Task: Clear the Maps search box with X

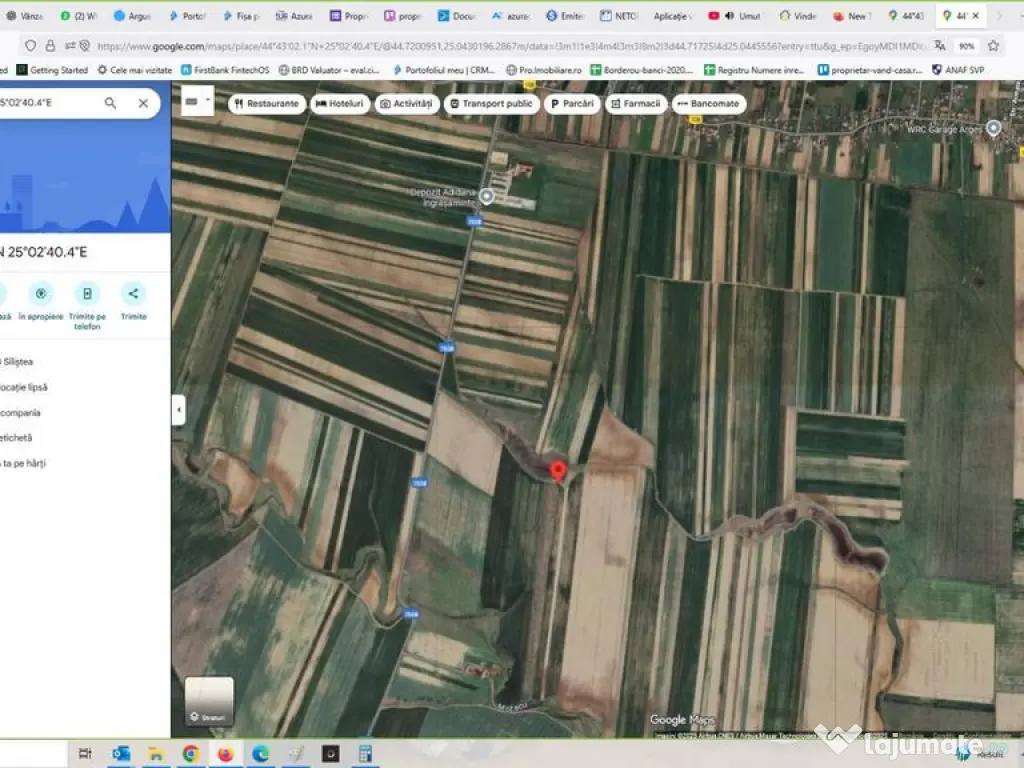Action: click(x=143, y=103)
